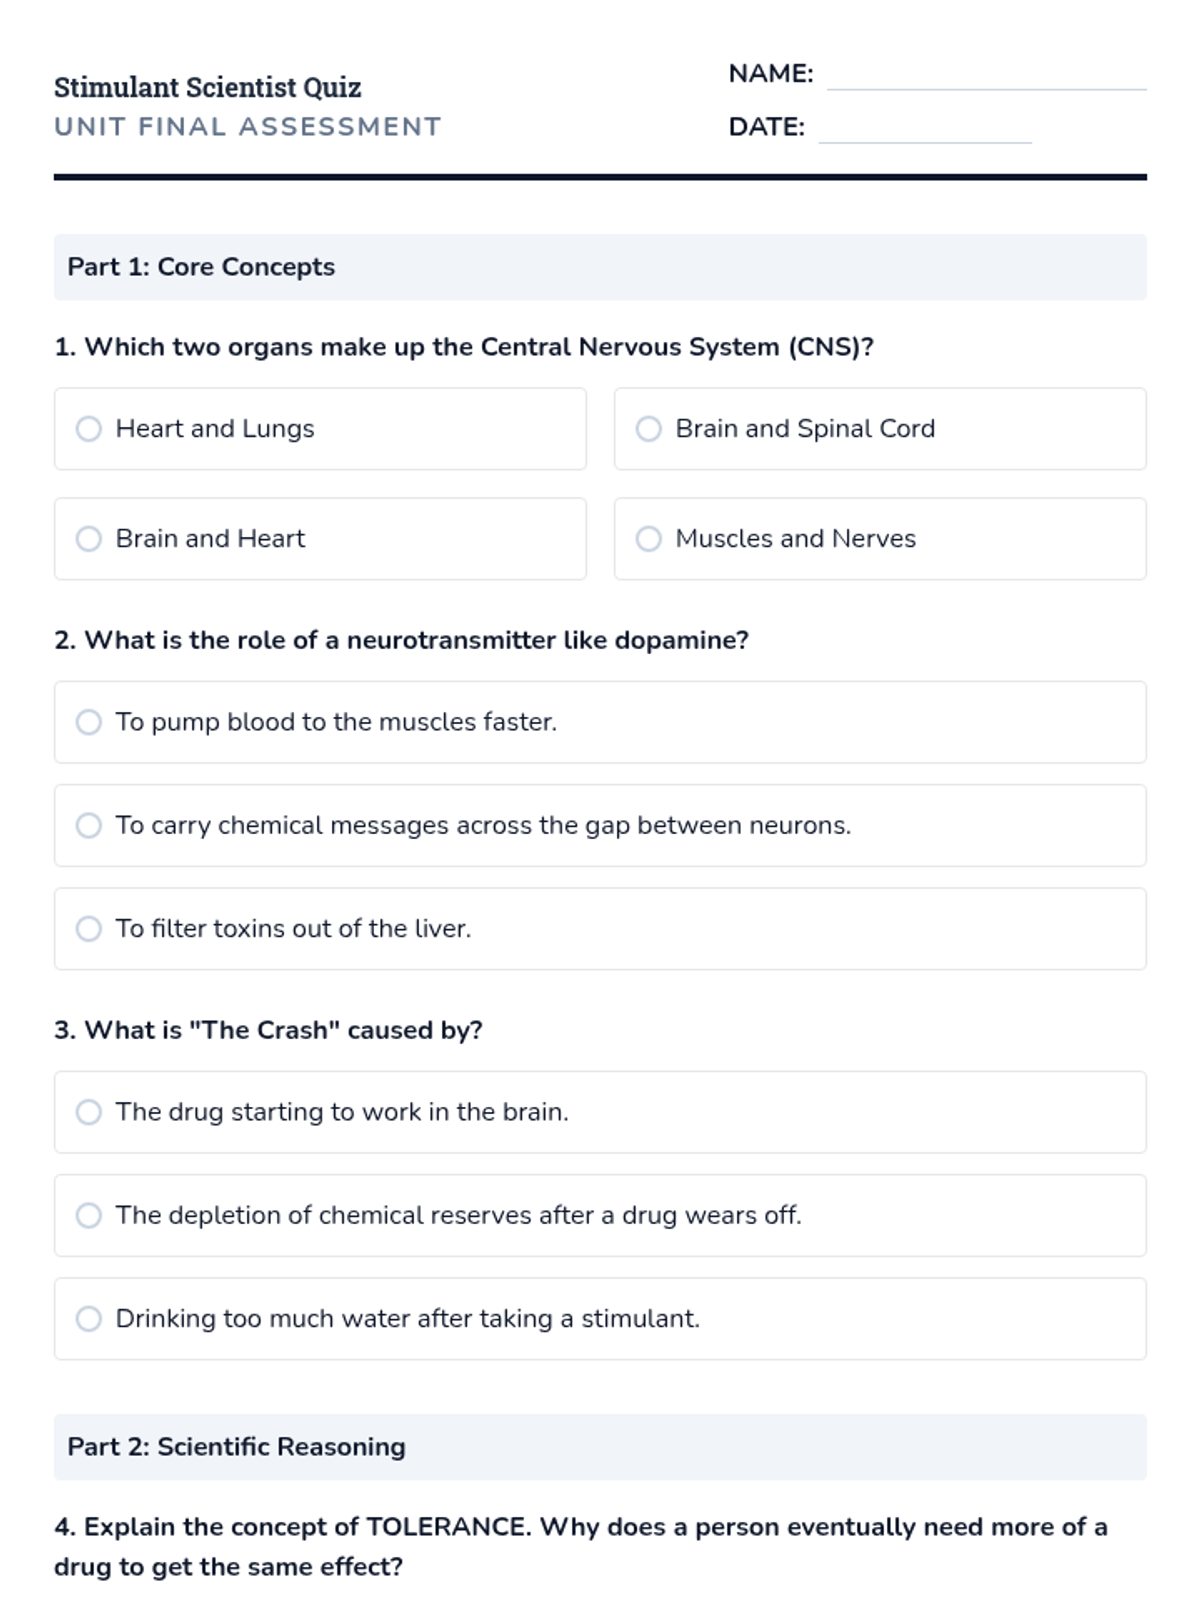The height and width of the screenshot is (1600, 1200).
Task: Choose 'To carry chemical messages' answer
Action: (89, 825)
